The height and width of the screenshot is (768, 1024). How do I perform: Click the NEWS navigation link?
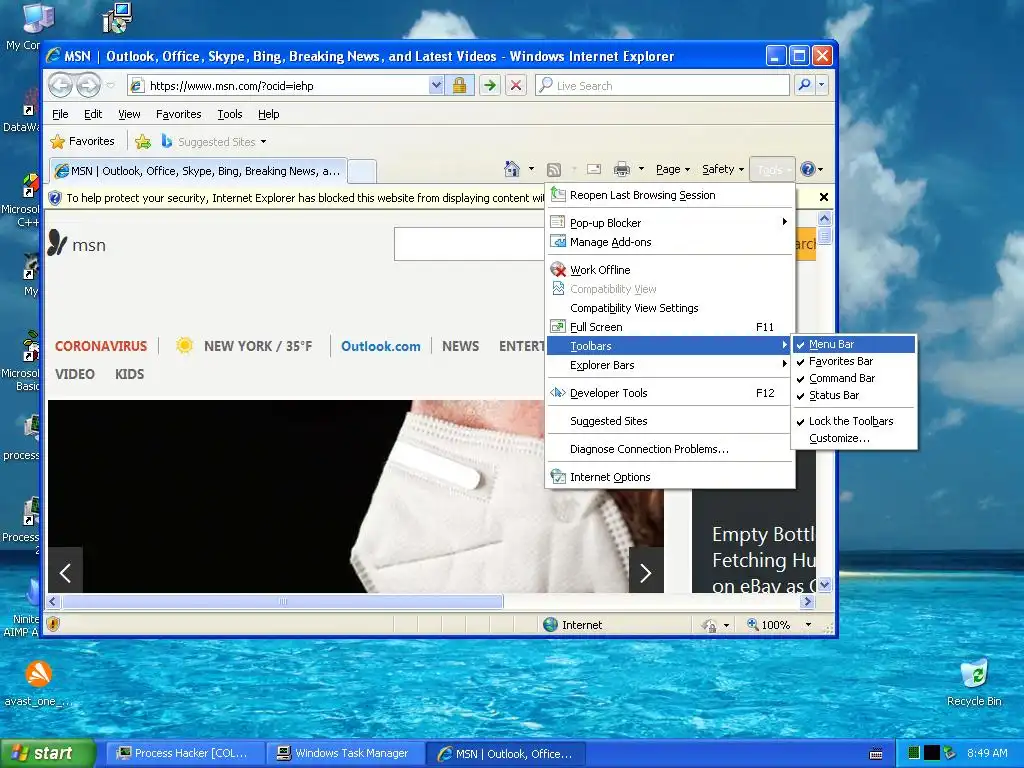[x=460, y=346]
